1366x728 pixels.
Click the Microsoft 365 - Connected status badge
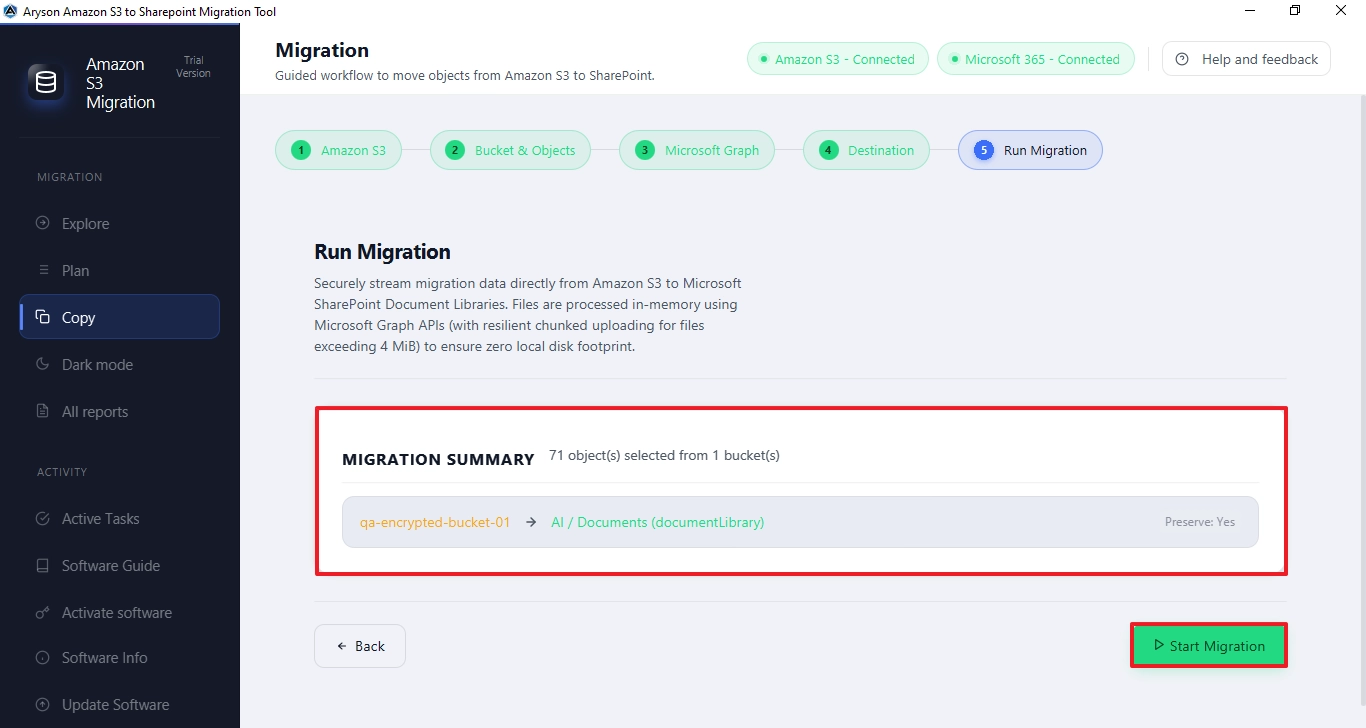tap(1035, 59)
